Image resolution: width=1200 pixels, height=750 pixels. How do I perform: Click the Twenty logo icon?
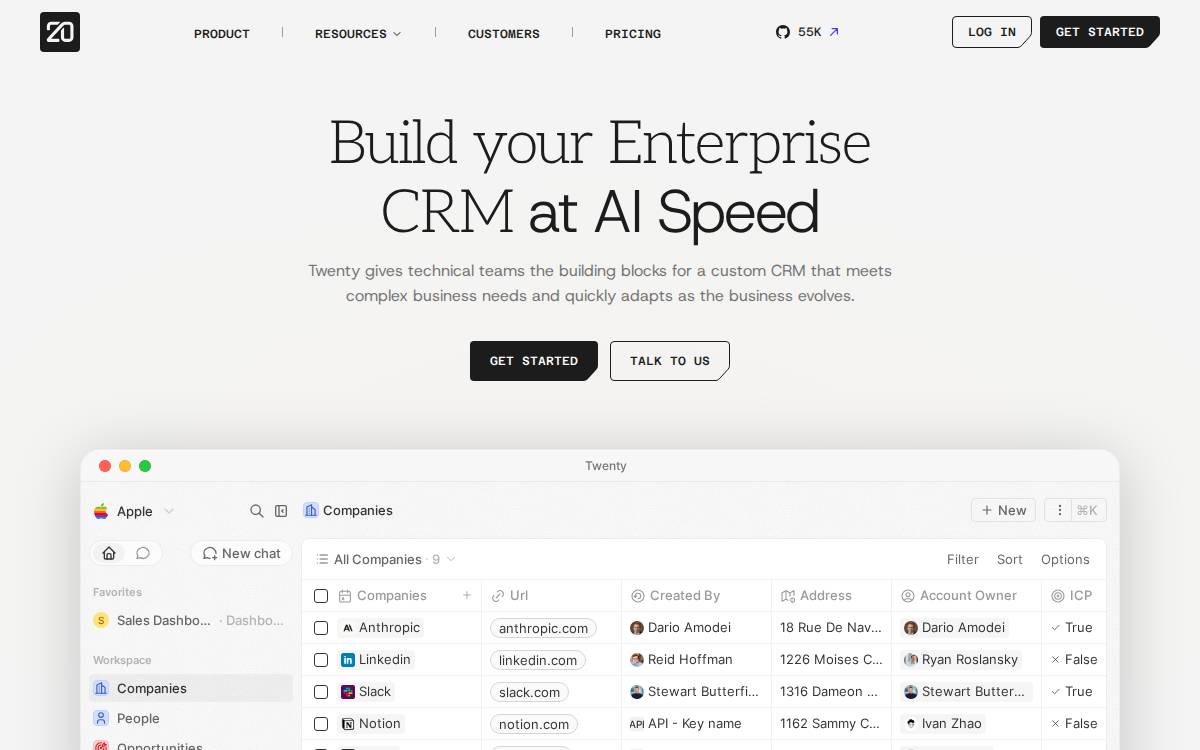coord(60,32)
